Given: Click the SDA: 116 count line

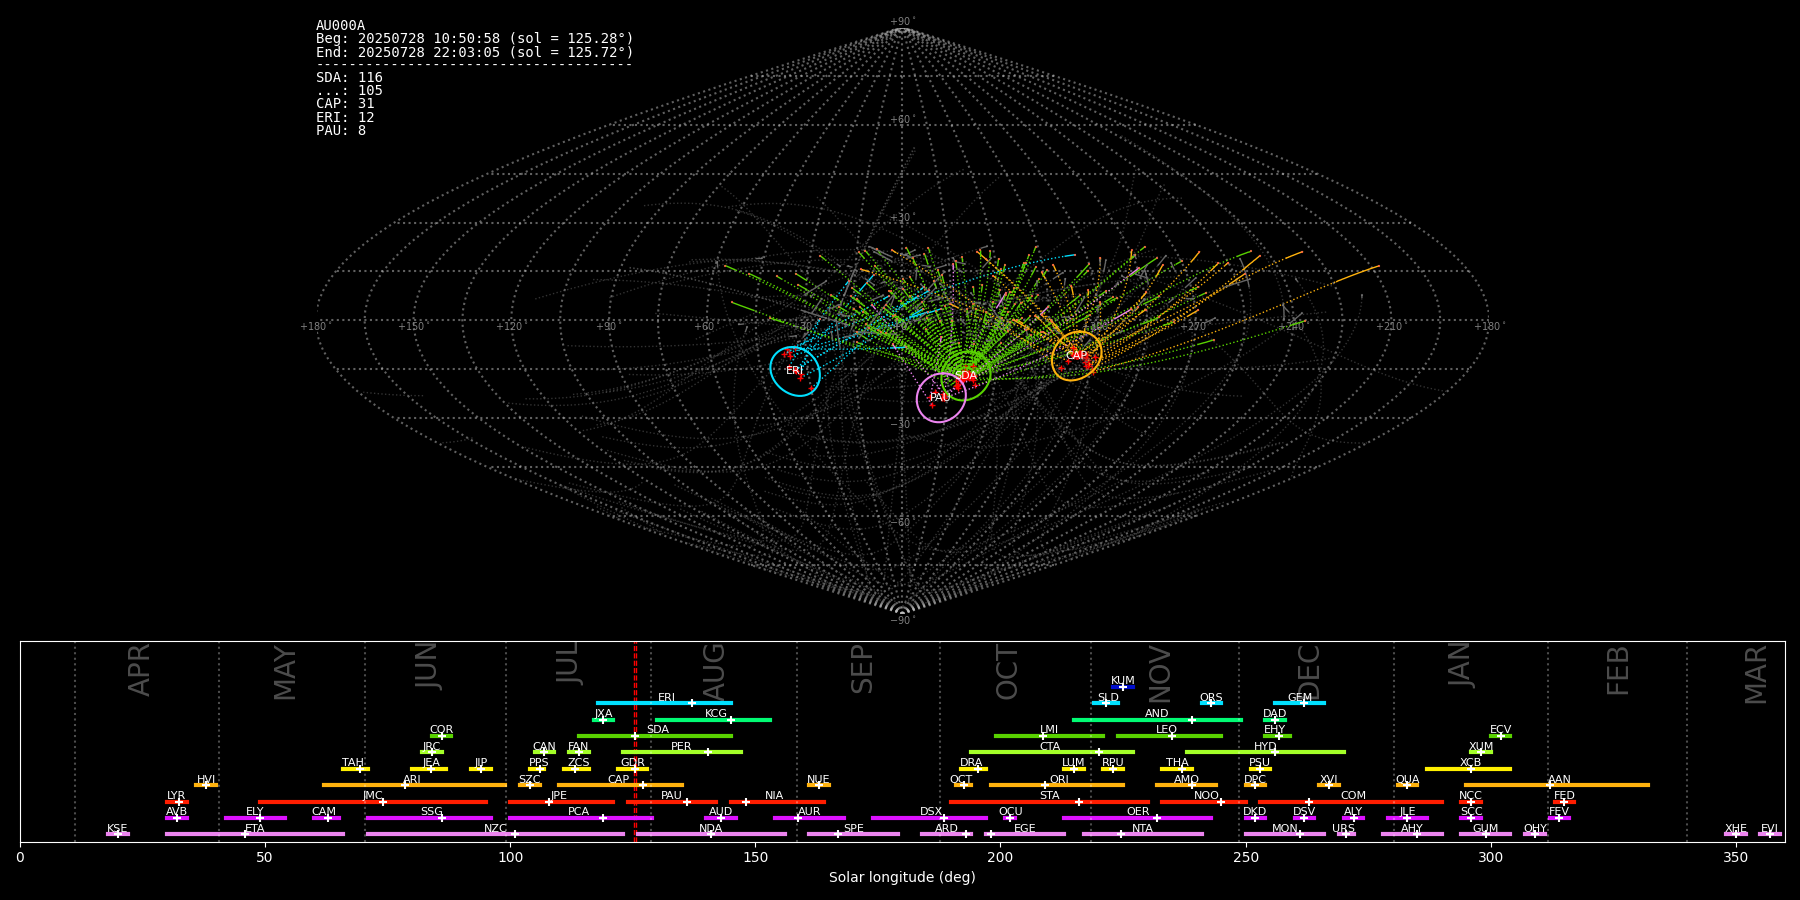Looking at the screenshot, I should [349, 78].
